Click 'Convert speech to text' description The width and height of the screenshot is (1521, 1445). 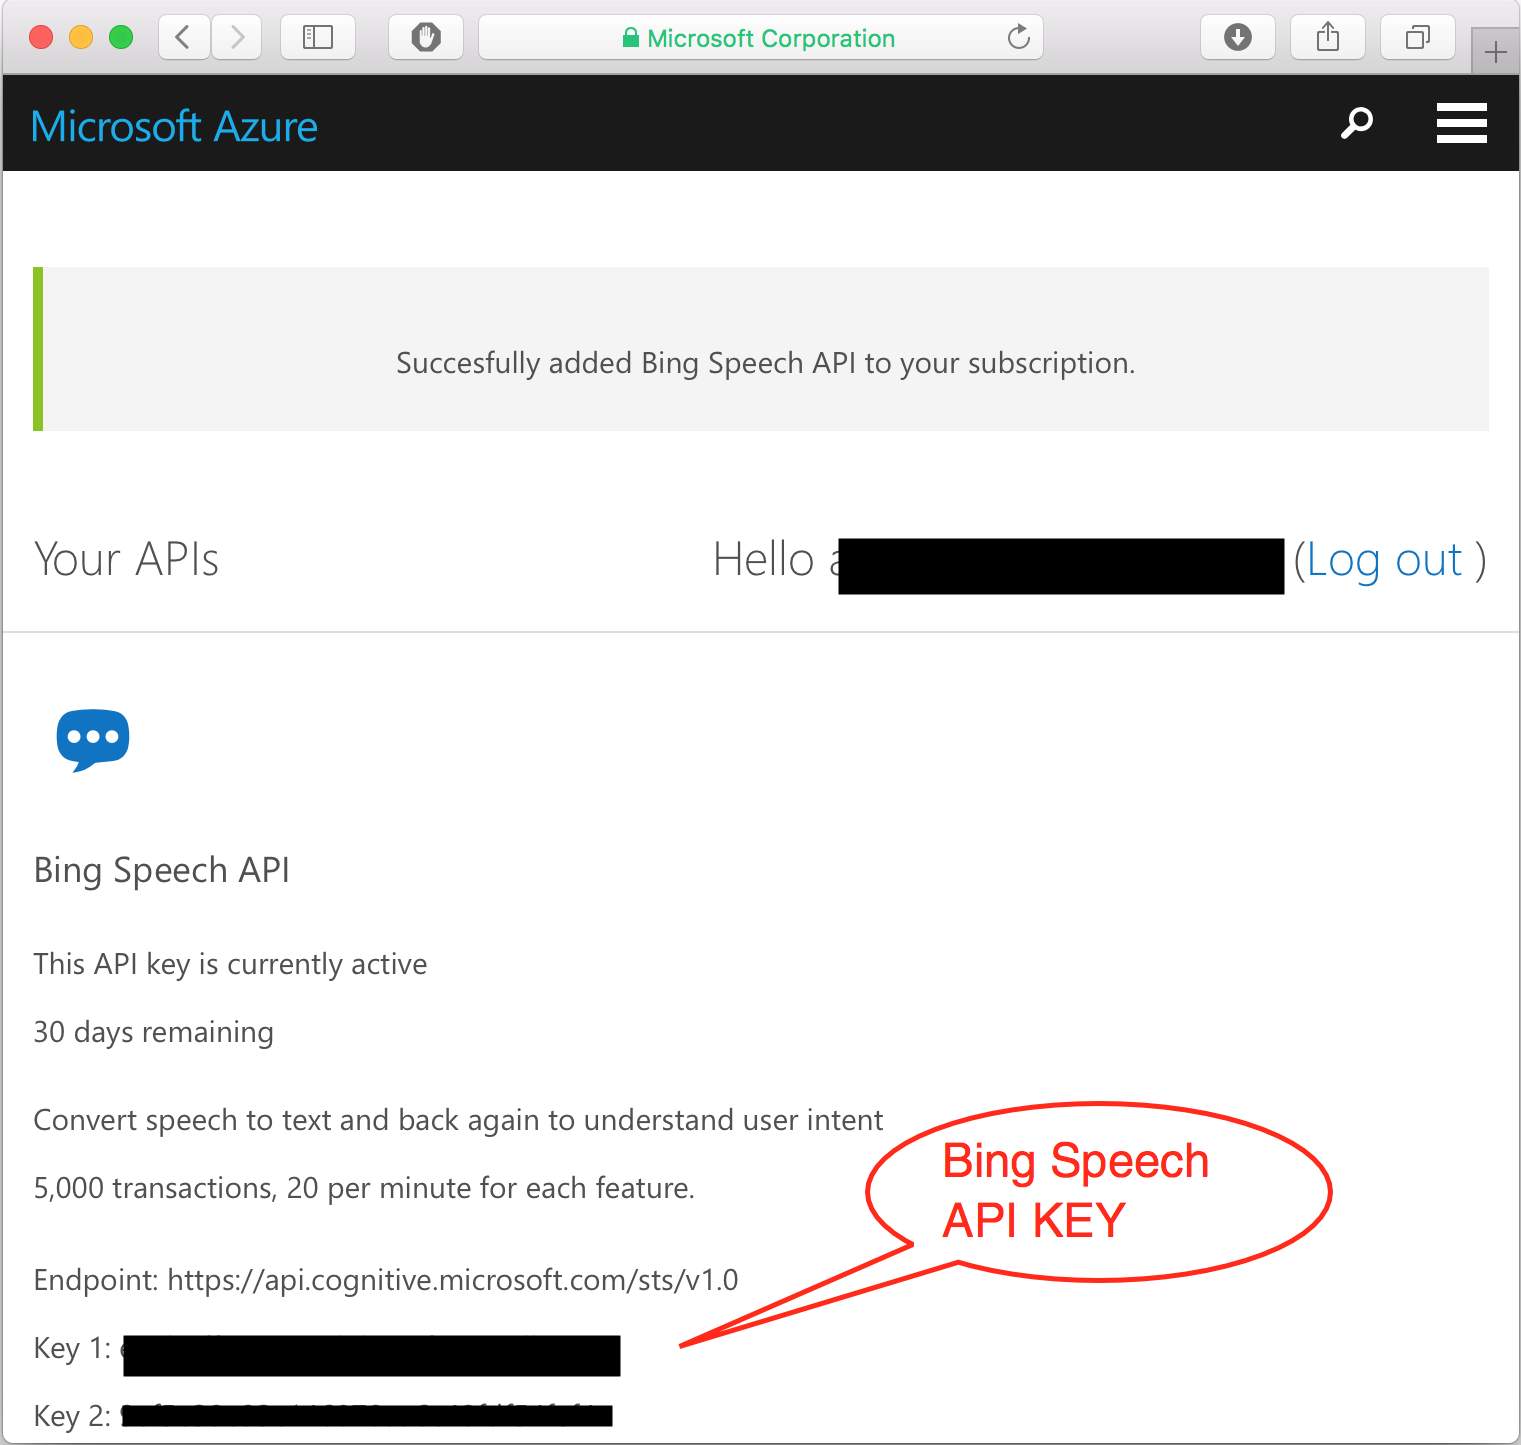click(458, 1120)
